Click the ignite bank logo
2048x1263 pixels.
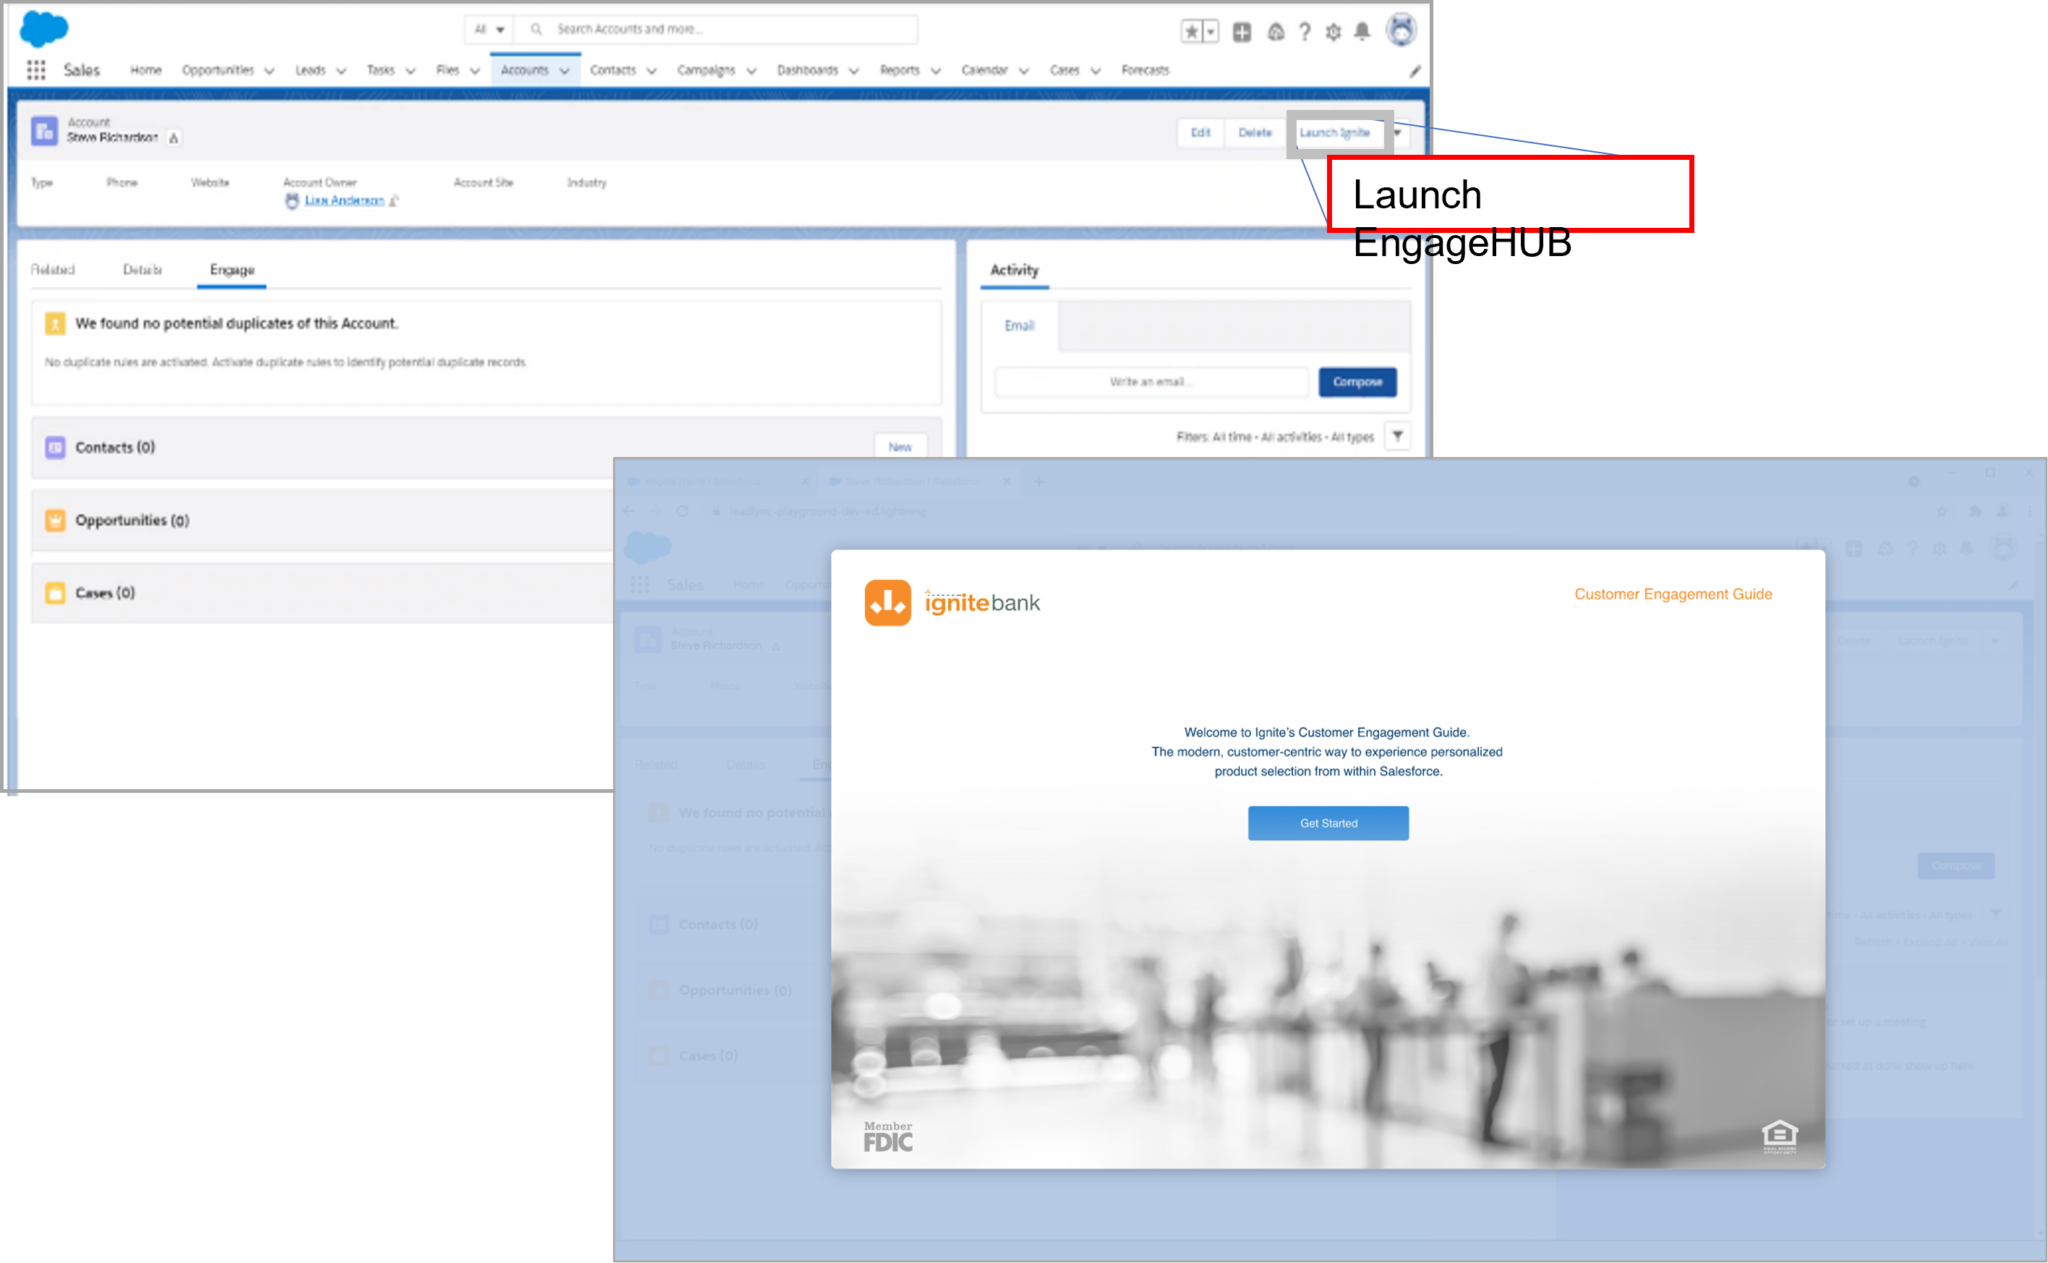coord(891,600)
